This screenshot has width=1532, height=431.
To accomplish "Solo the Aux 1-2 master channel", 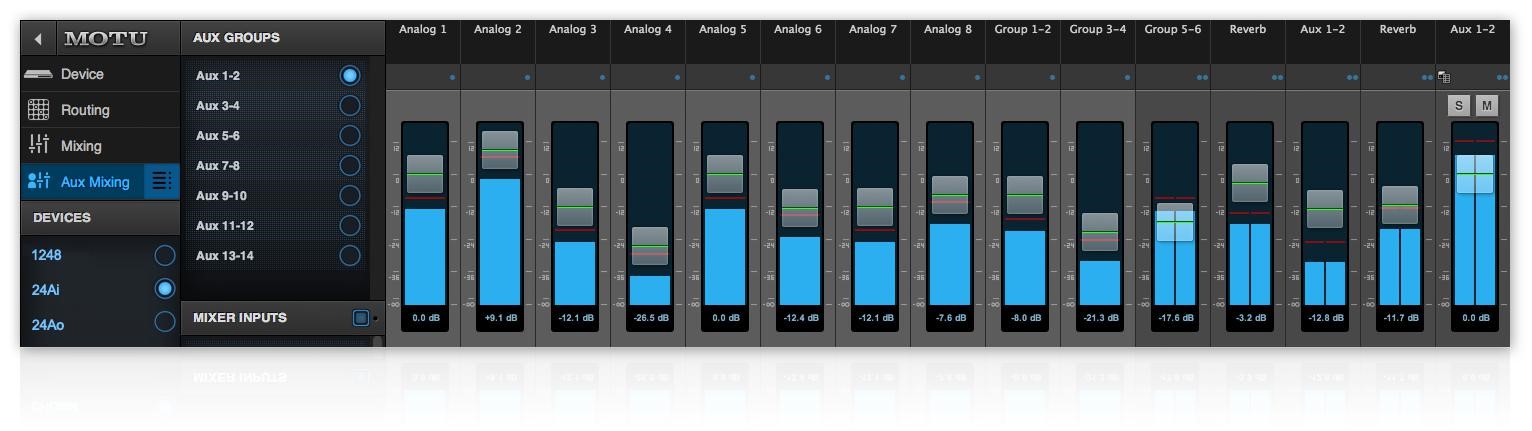I will coord(1459,106).
